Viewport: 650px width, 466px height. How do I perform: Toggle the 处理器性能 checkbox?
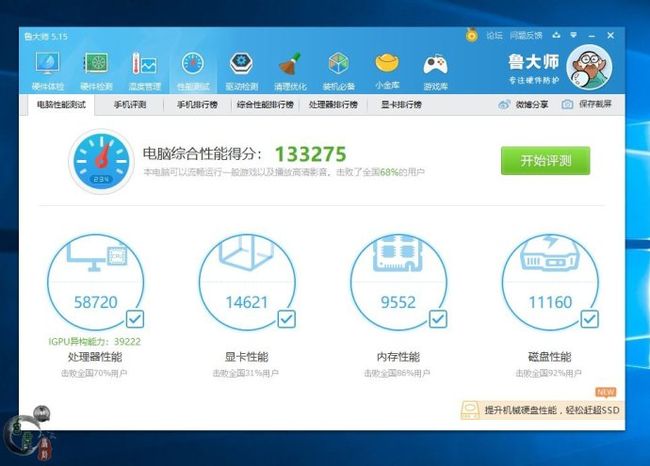pos(135,319)
